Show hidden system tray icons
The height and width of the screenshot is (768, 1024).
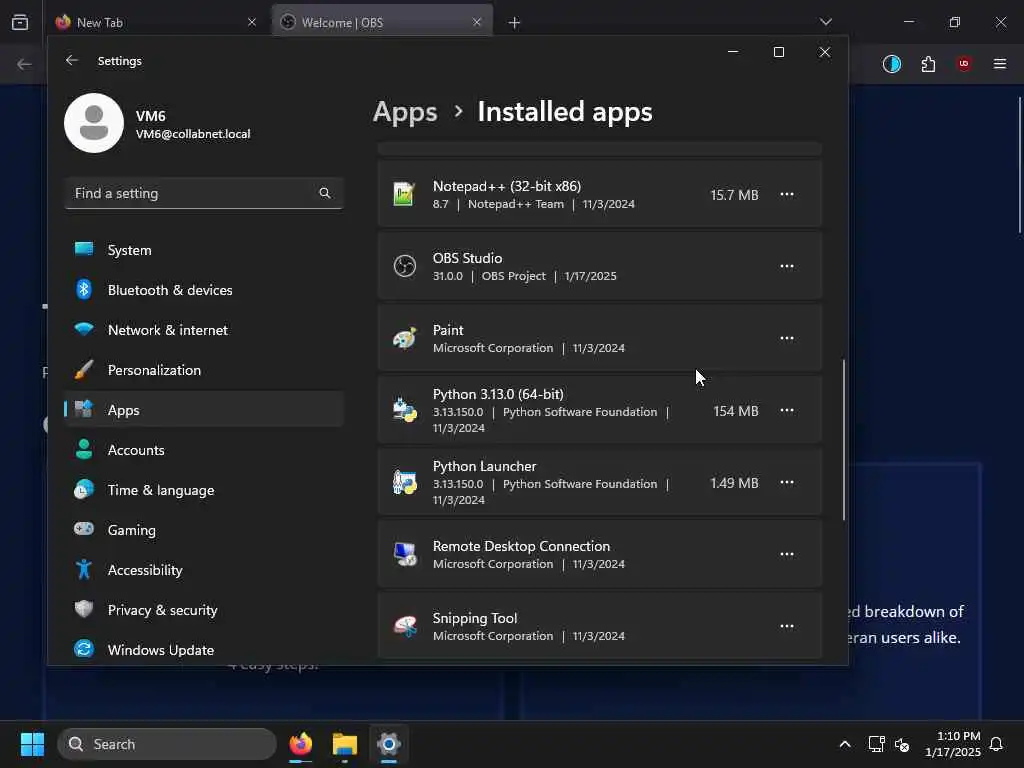tap(844, 744)
